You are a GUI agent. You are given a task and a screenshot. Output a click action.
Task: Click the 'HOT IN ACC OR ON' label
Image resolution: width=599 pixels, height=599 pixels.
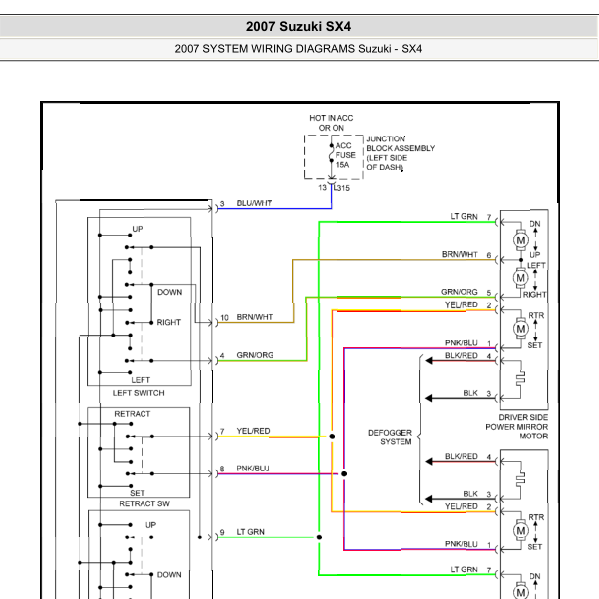[331, 123]
